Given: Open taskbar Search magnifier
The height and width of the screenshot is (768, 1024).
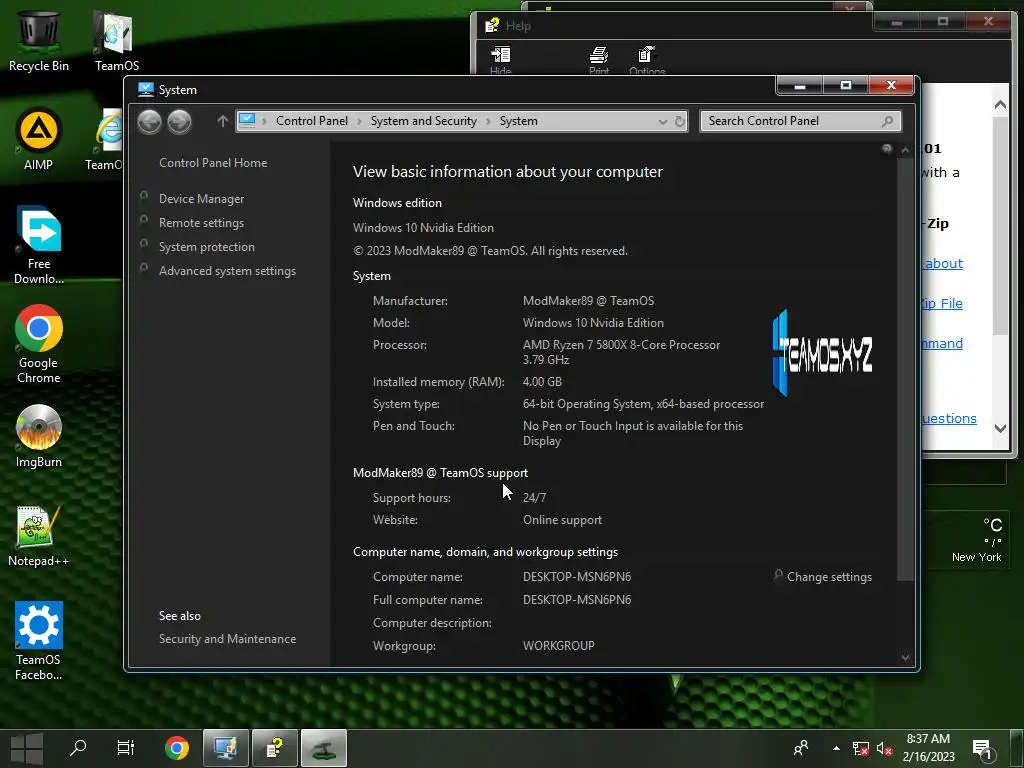Looking at the screenshot, I should coord(78,748).
